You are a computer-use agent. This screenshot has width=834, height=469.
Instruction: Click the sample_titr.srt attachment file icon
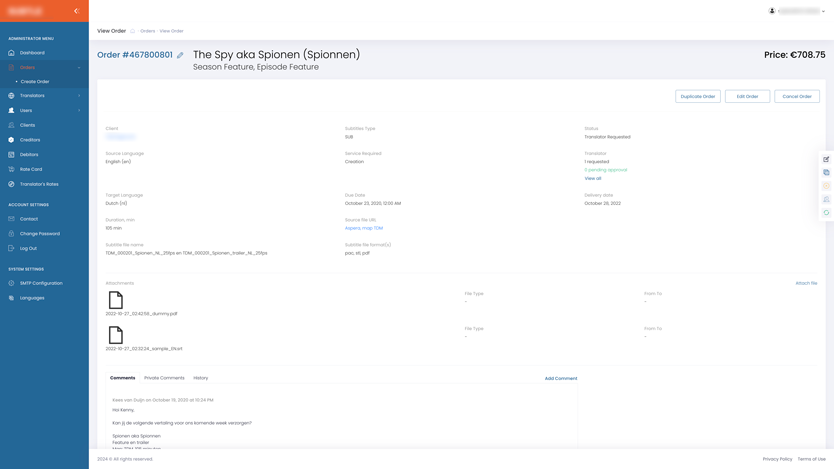(116, 335)
